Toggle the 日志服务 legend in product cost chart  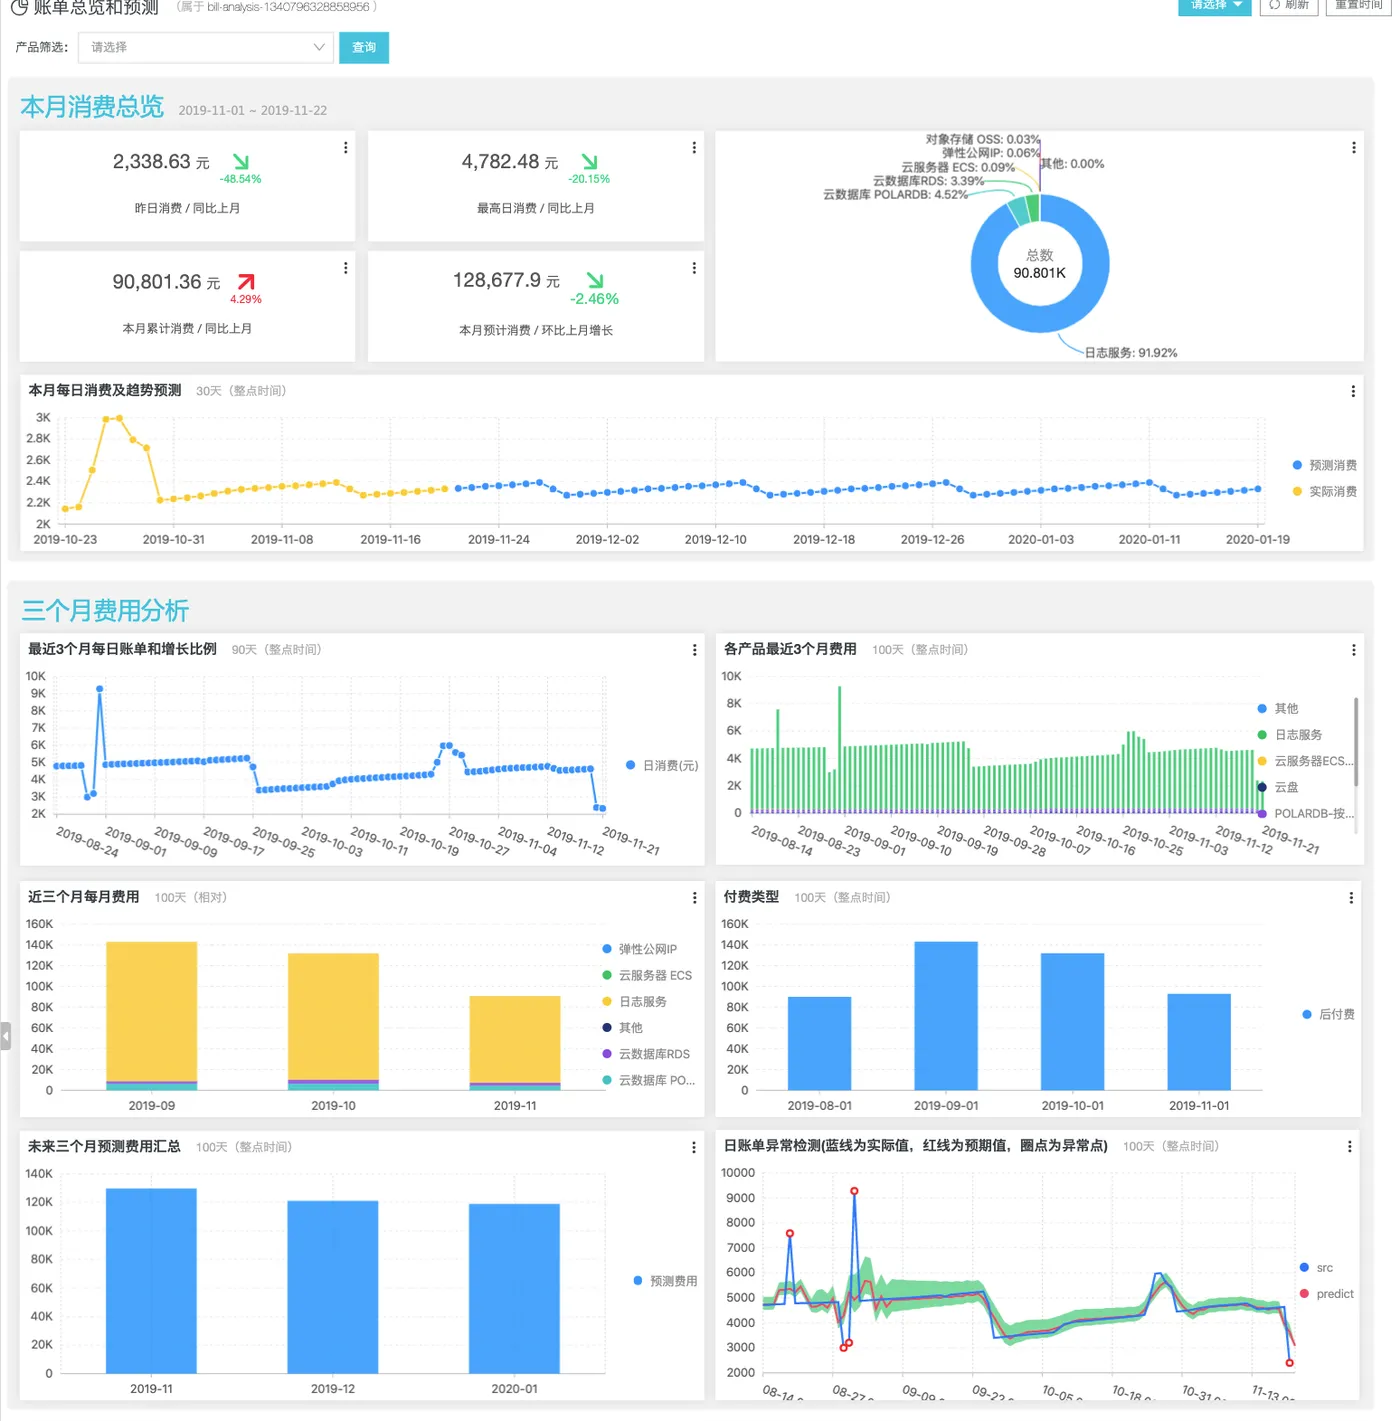[x=1289, y=735]
